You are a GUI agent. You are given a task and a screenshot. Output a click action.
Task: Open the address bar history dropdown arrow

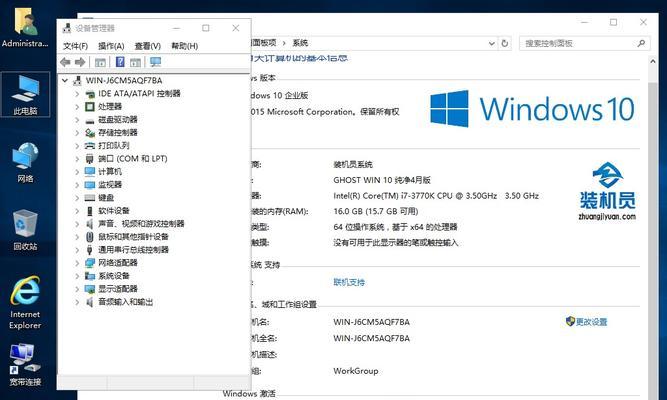coord(492,43)
